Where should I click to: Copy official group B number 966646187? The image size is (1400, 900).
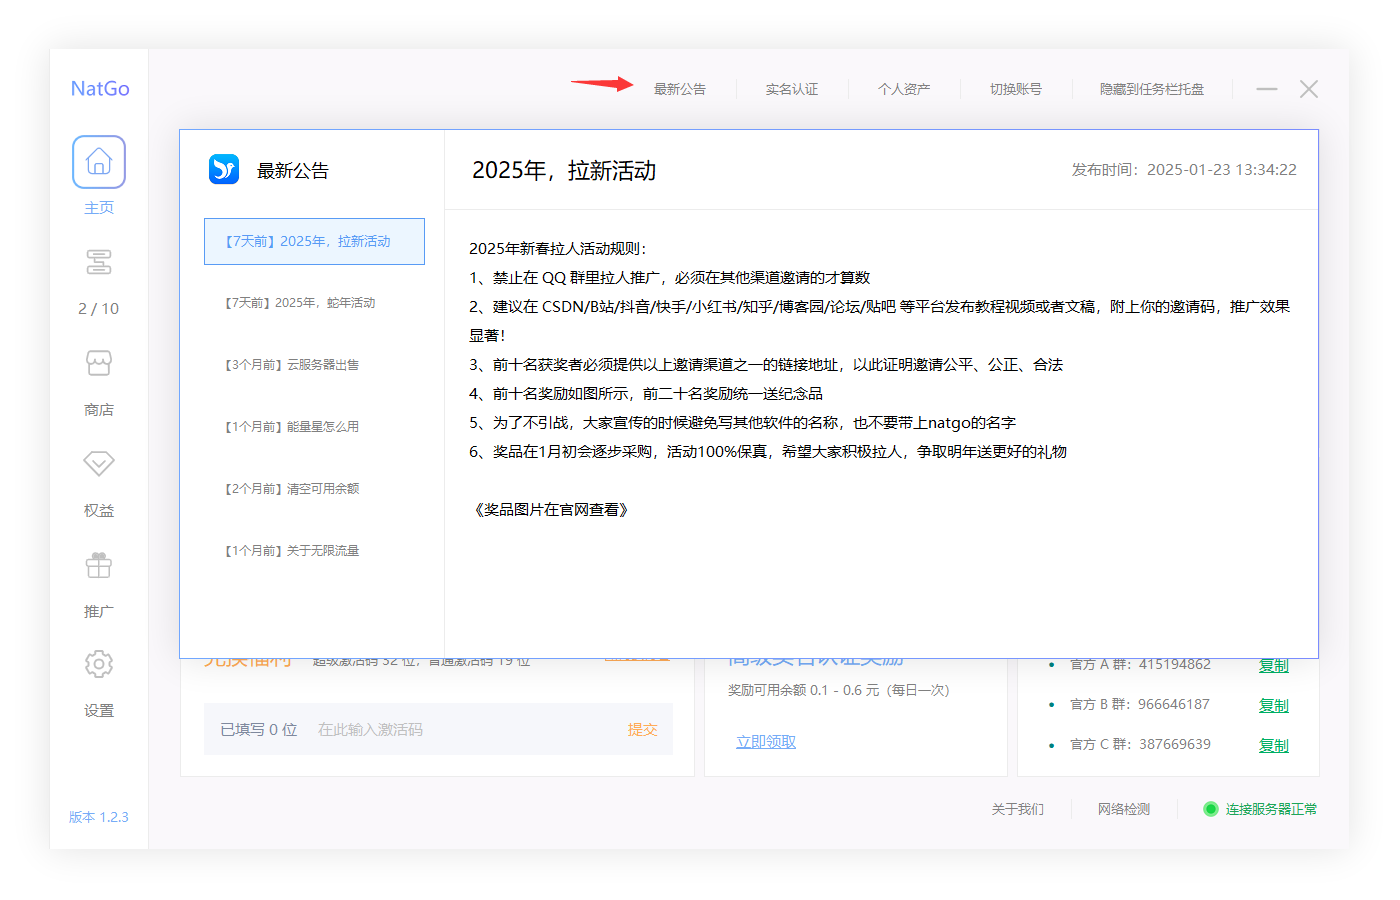[x=1273, y=706]
